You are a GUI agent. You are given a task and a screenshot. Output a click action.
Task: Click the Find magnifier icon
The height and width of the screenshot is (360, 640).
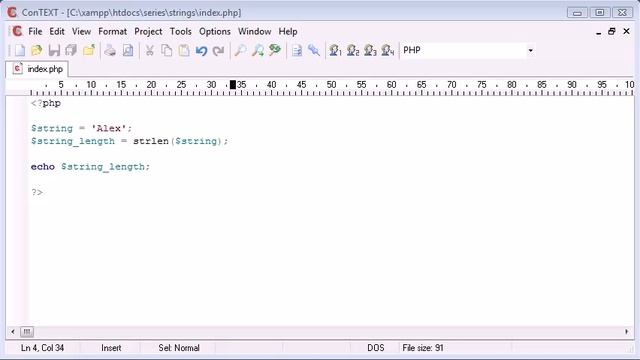coord(240,50)
